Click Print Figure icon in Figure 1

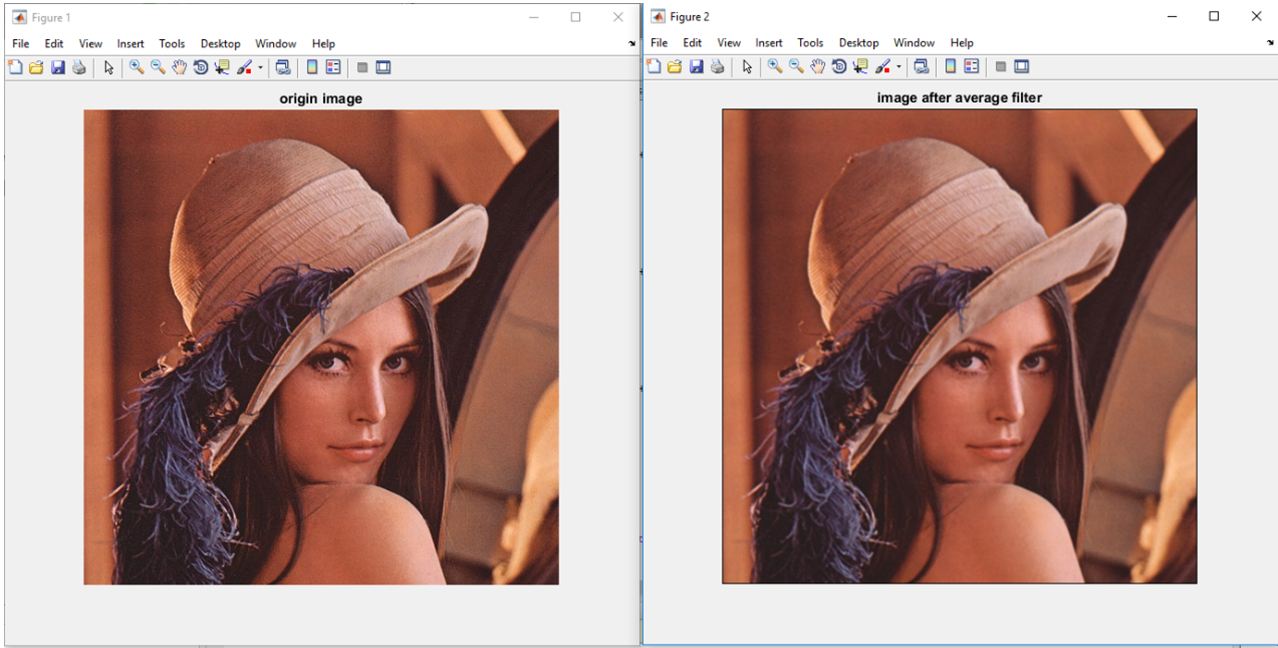[78, 68]
